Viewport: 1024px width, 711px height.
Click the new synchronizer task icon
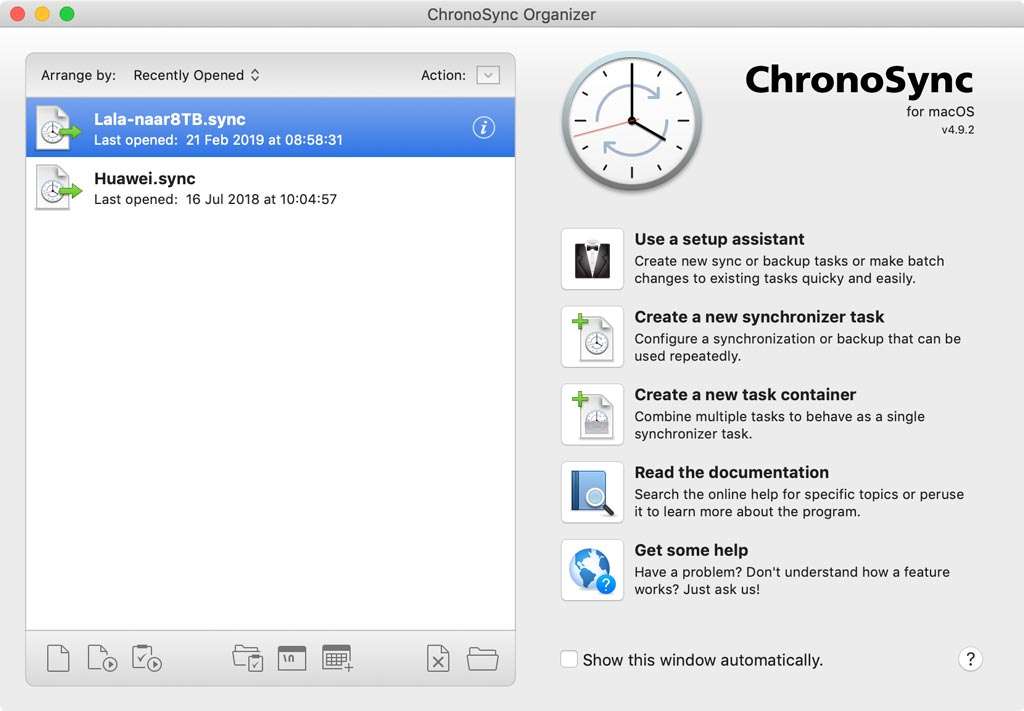click(592, 337)
